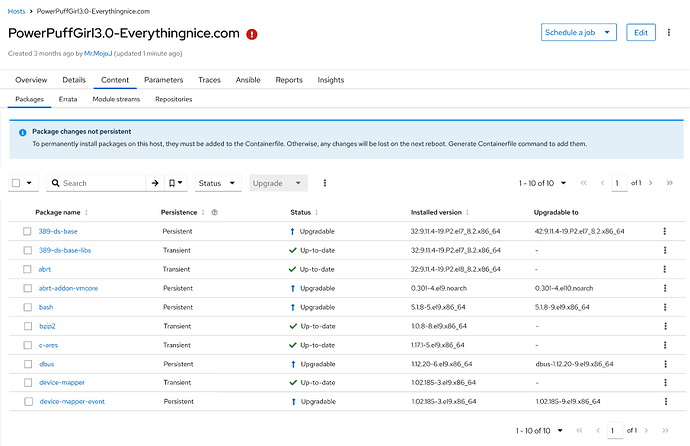
Task: Click the Persistence column help icon
Action: click(x=214, y=212)
